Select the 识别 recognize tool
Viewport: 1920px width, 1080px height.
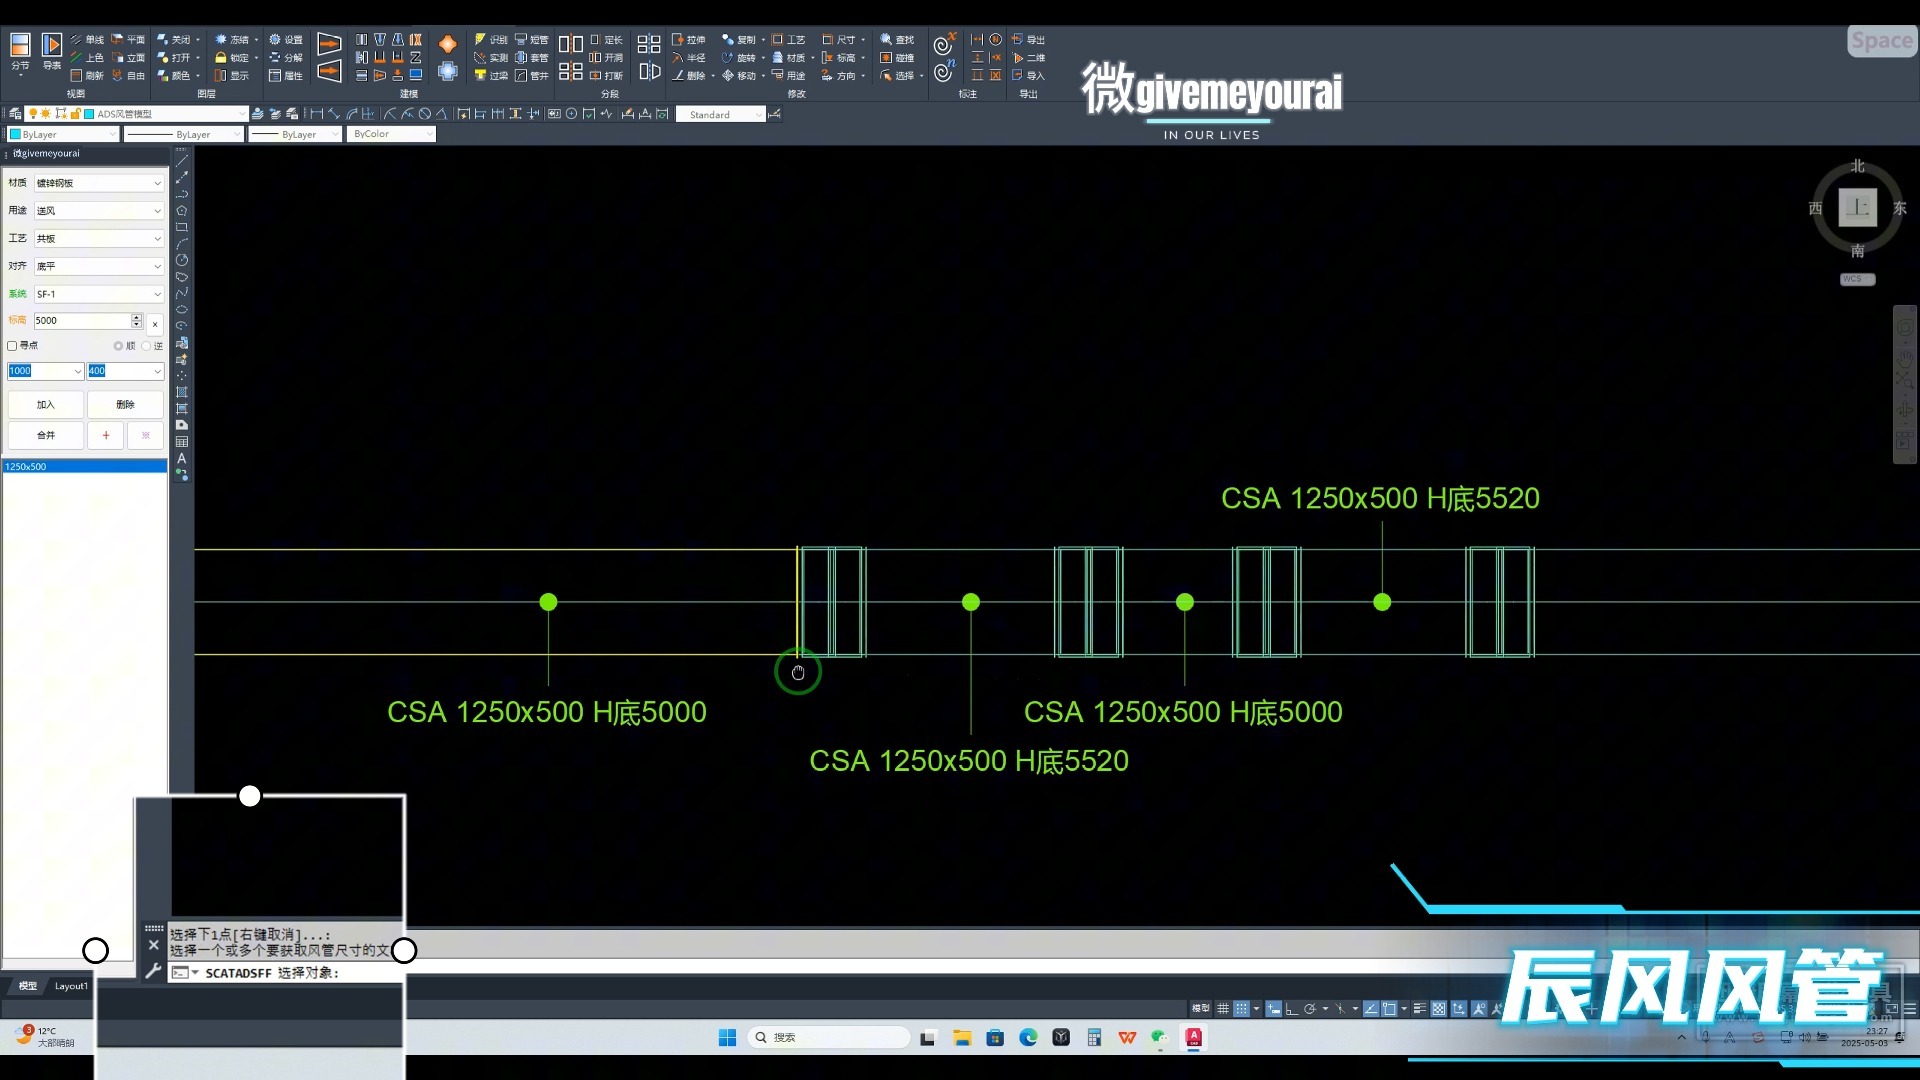tap(491, 39)
